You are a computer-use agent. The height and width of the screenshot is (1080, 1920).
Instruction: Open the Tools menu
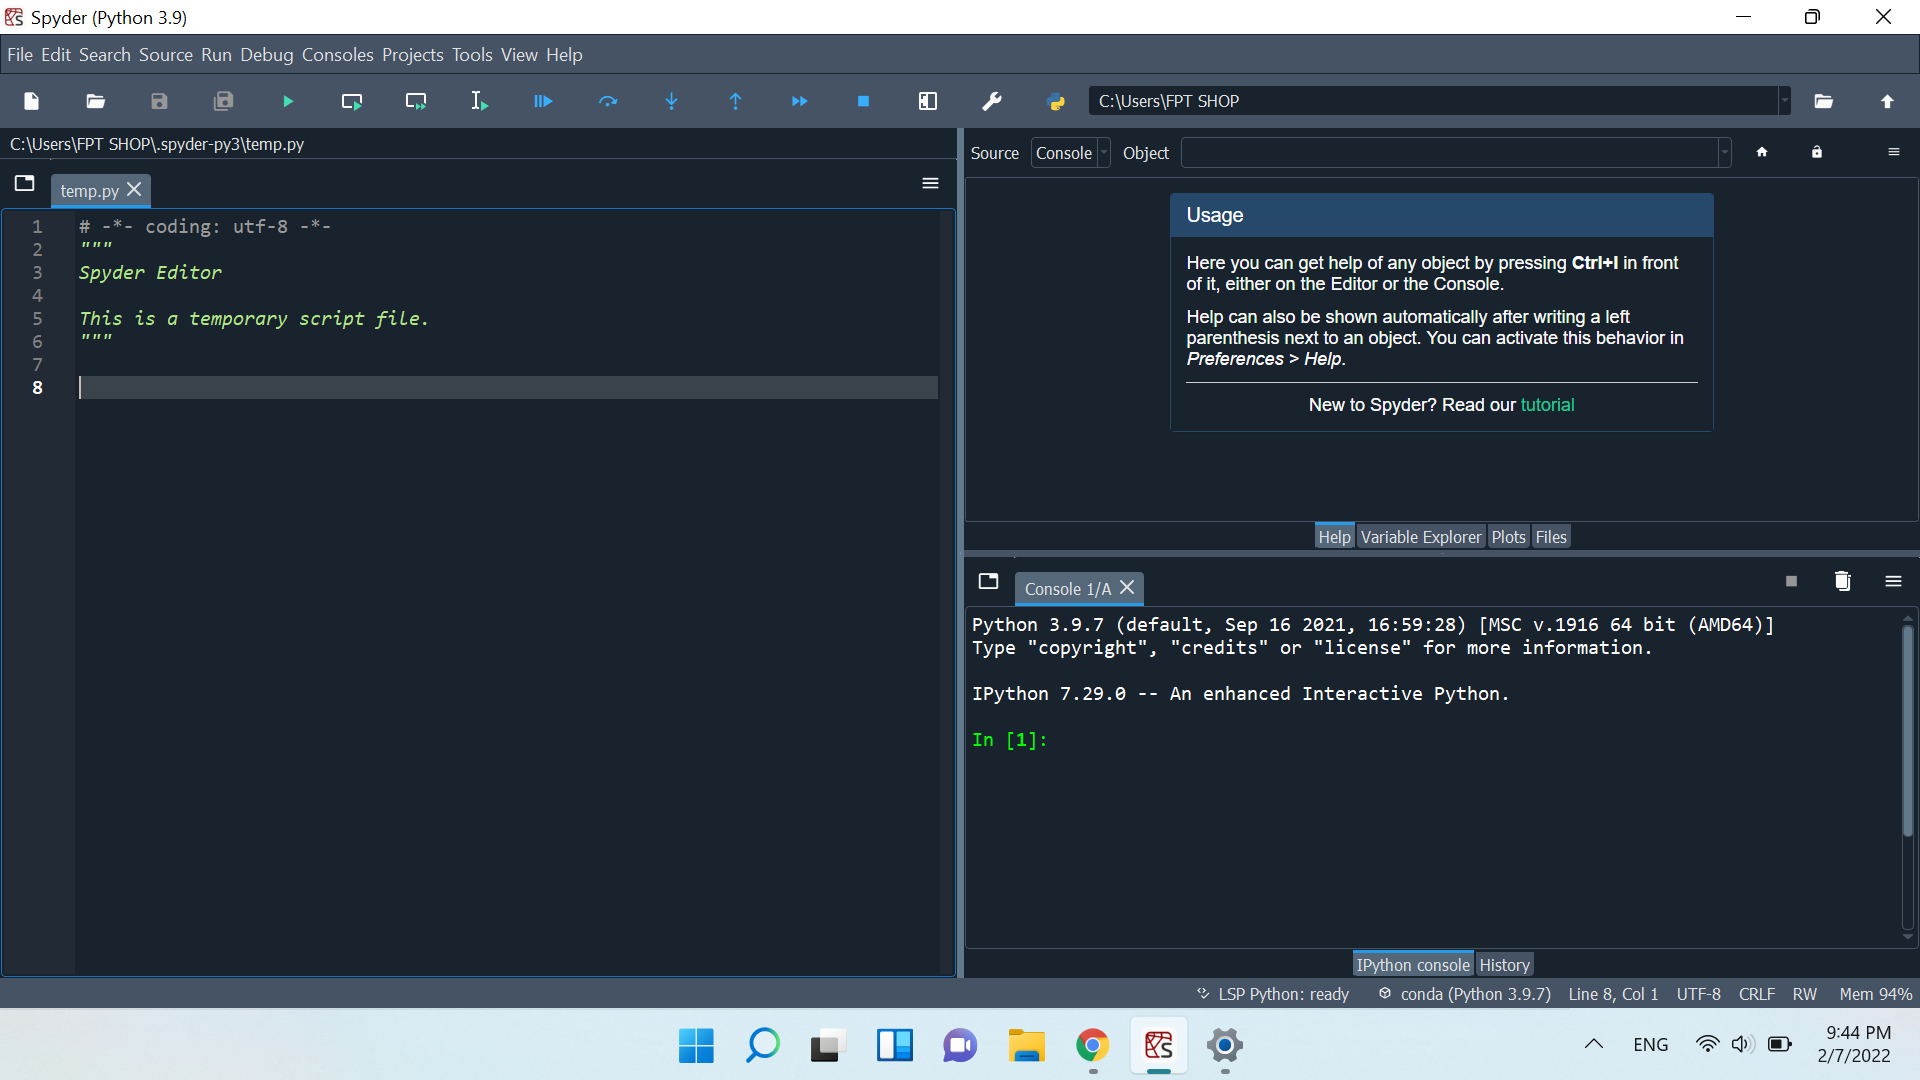[472, 55]
